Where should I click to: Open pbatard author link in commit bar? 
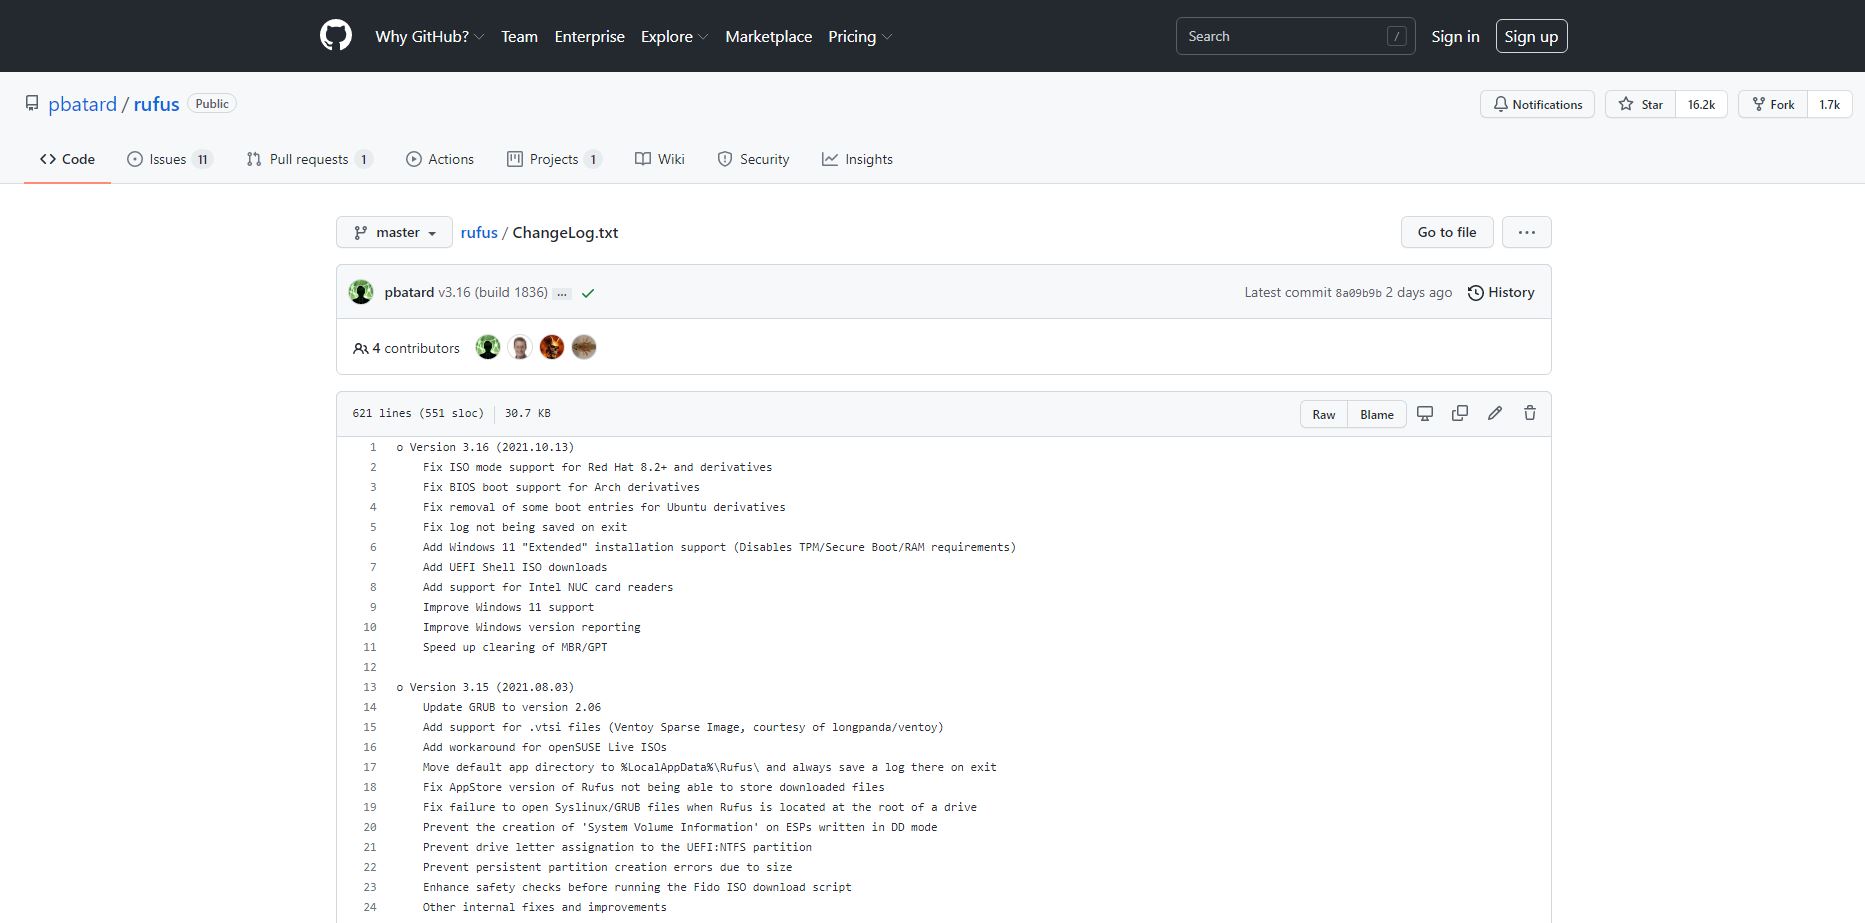pyautogui.click(x=409, y=292)
